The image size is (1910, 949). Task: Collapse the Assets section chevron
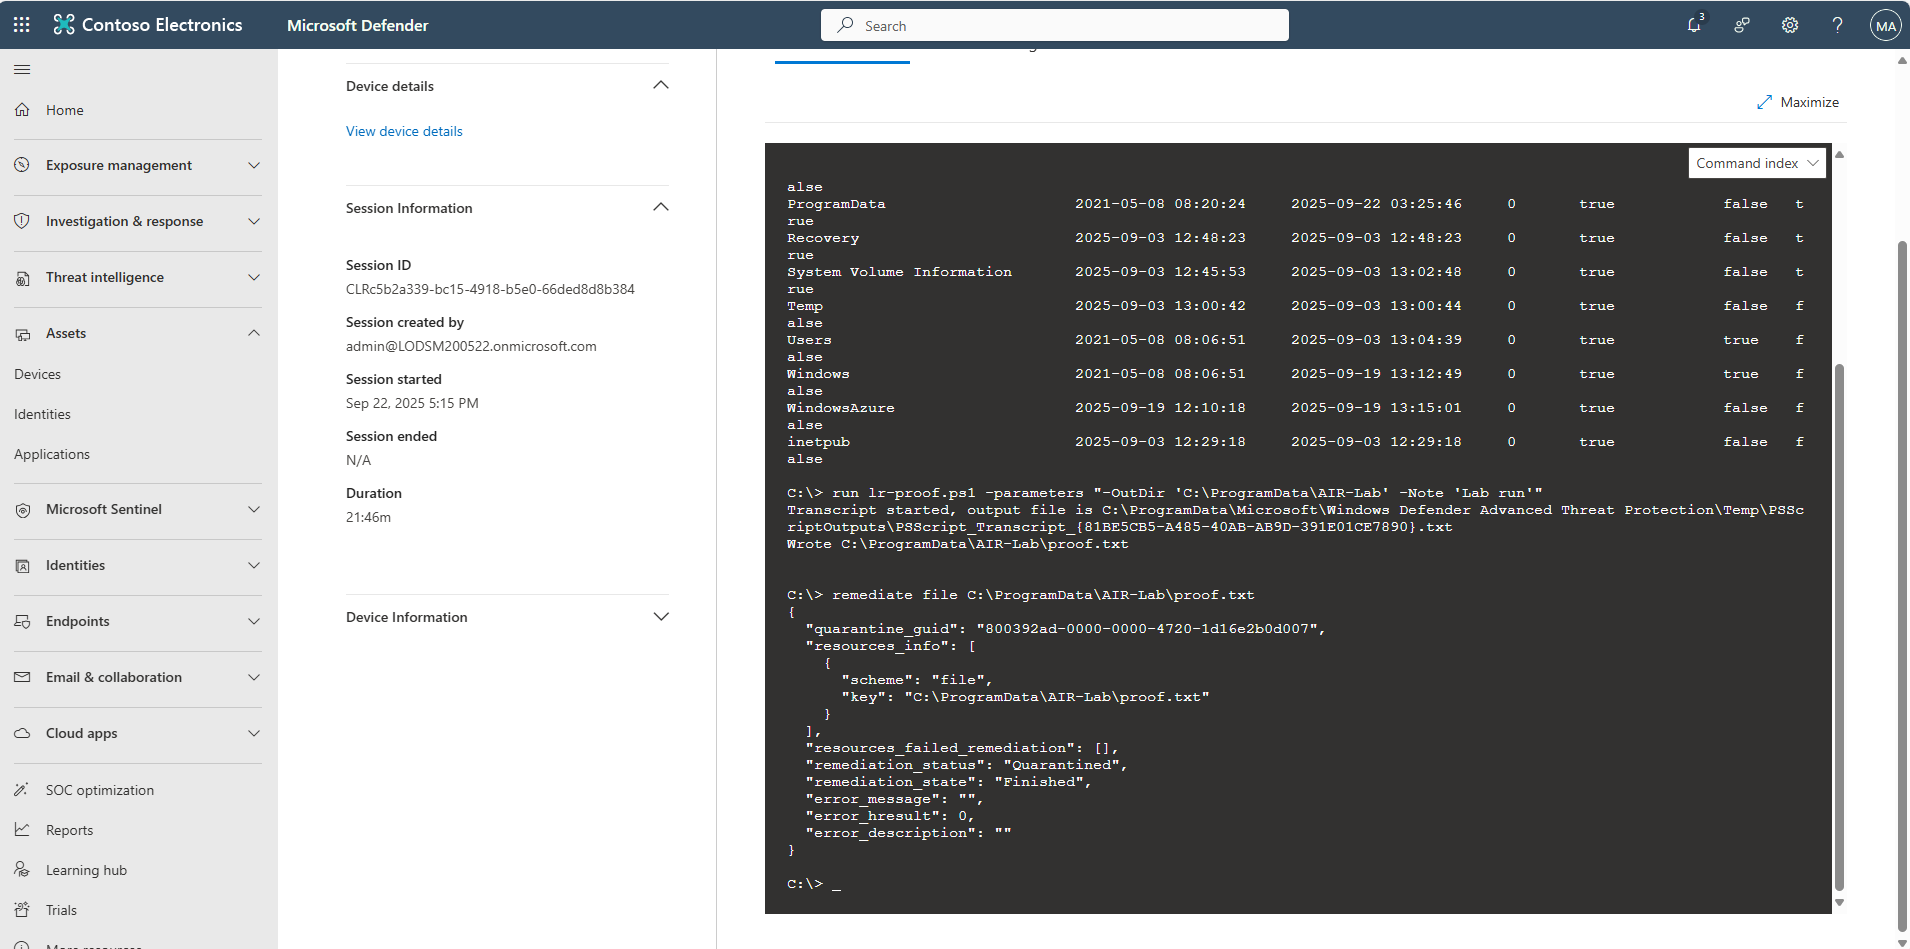click(254, 333)
